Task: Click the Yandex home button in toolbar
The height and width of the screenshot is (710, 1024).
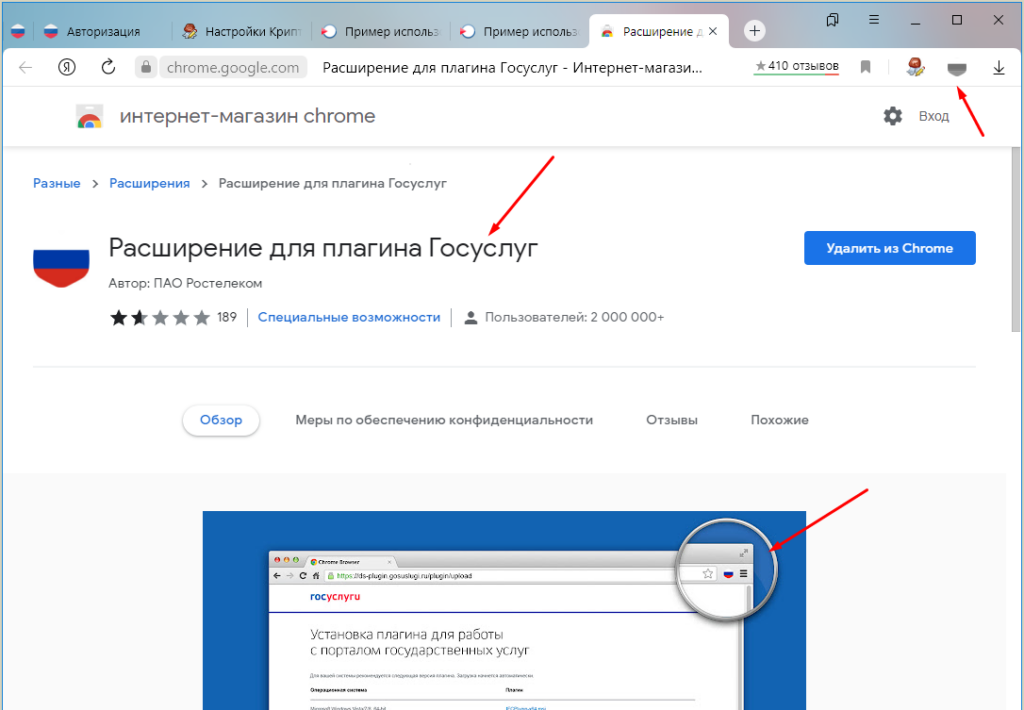Action: click(x=68, y=67)
